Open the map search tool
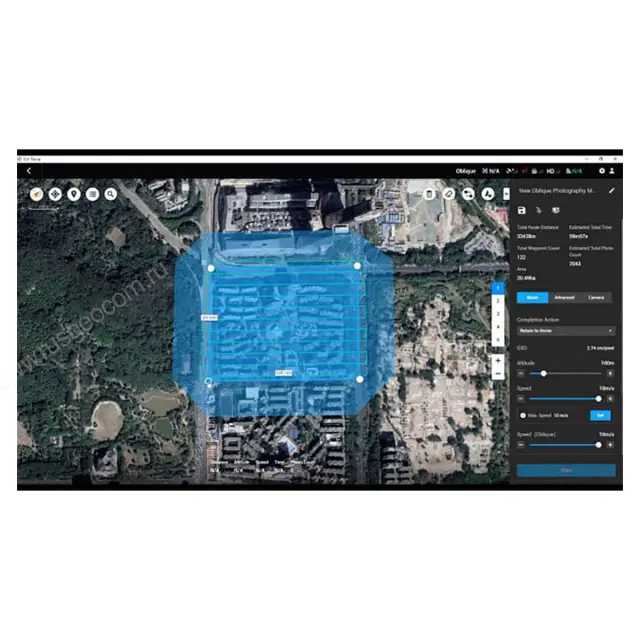This screenshot has width=640, height=640. coord(110,193)
